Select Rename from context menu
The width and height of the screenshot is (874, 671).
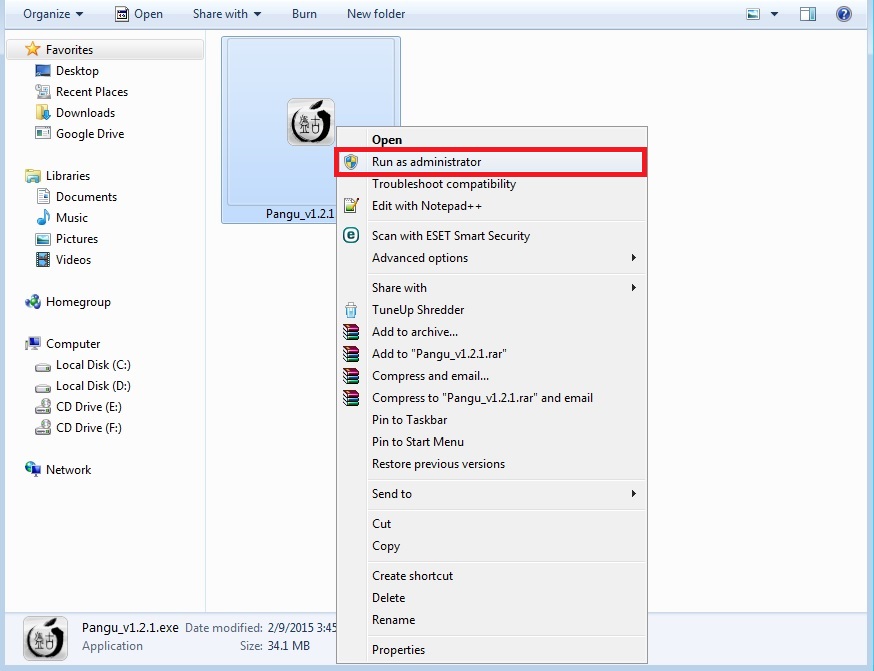point(491,620)
